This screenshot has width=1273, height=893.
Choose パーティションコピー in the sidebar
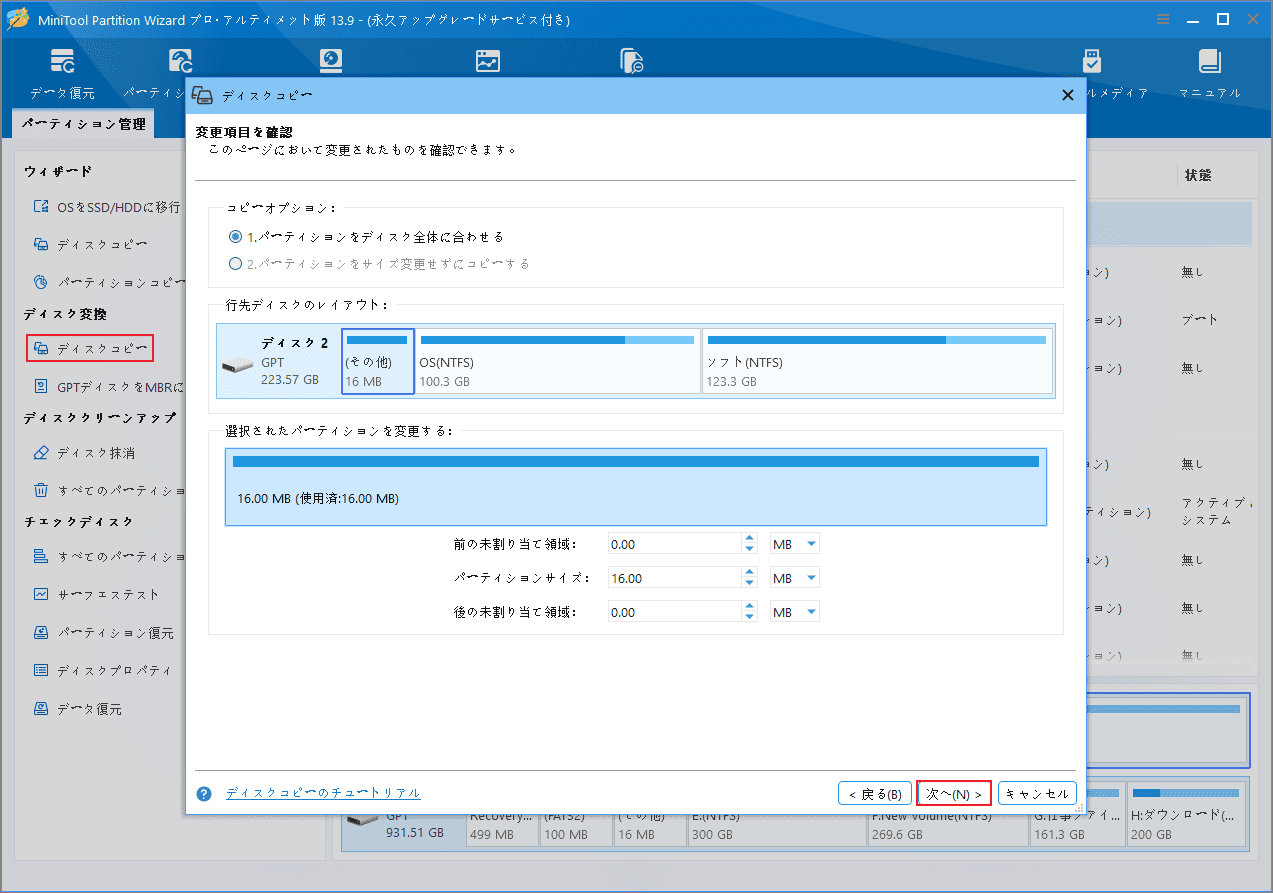(110, 282)
